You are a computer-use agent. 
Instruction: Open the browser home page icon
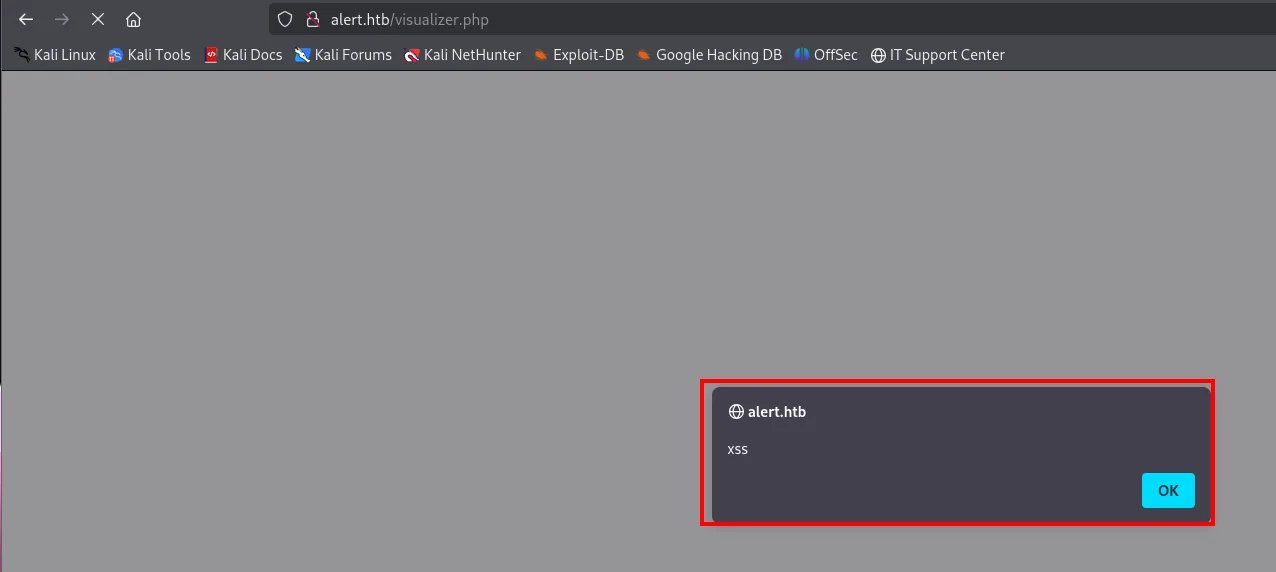(x=133, y=19)
